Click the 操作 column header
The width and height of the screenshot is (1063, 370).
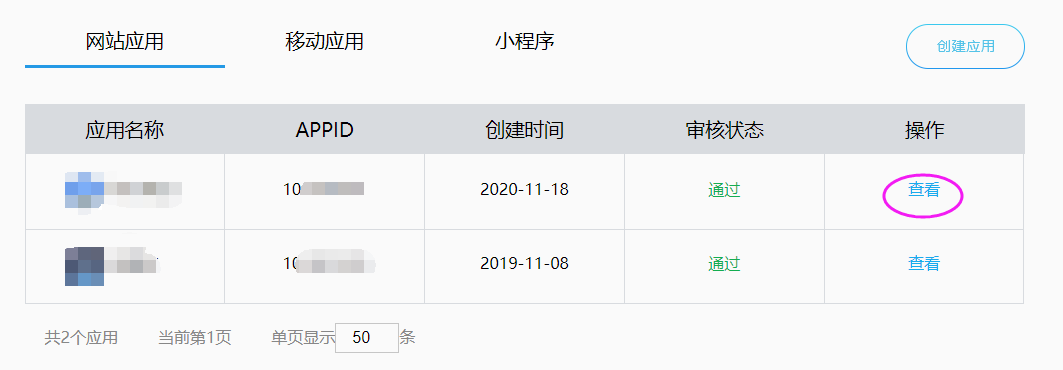pyautogui.click(x=925, y=129)
